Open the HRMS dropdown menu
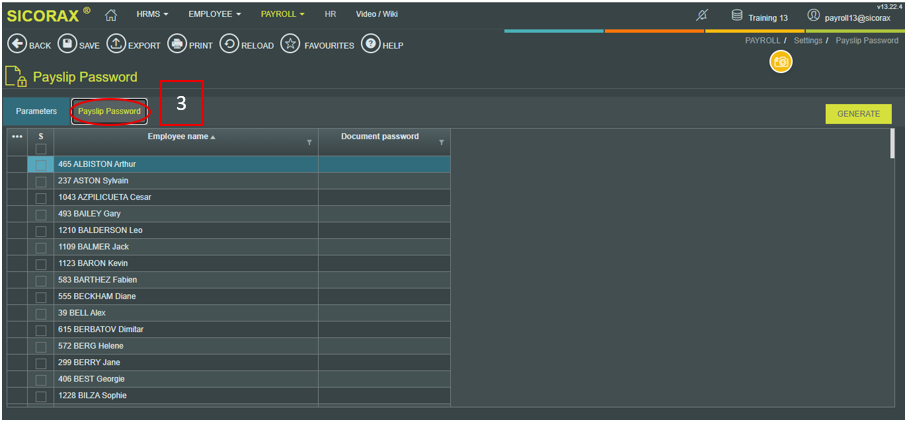This screenshot has height=423, width=907. pos(152,15)
